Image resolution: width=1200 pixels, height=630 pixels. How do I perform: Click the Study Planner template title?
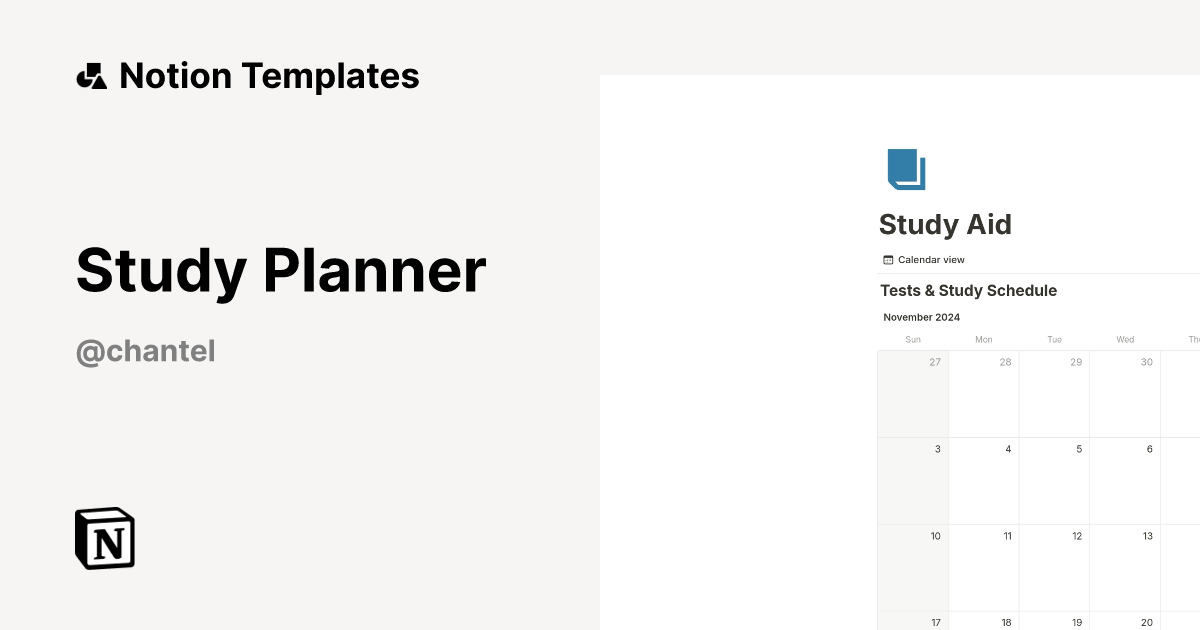tap(281, 270)
